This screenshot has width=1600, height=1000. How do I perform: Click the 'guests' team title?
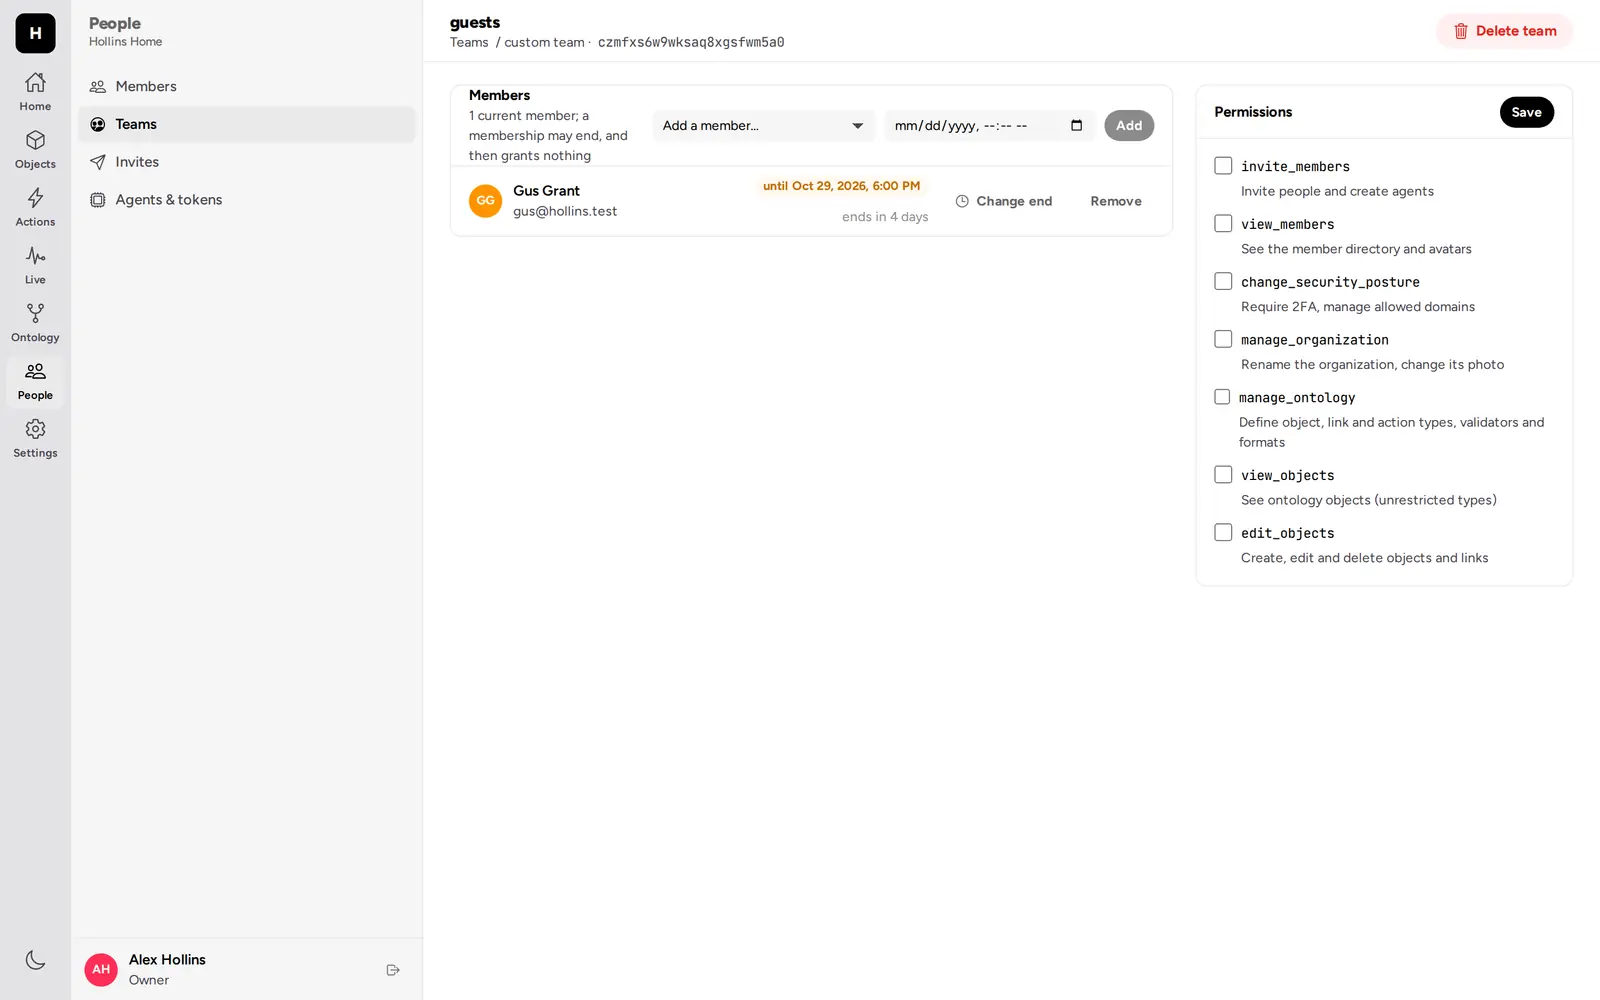[x=475, y=22]
